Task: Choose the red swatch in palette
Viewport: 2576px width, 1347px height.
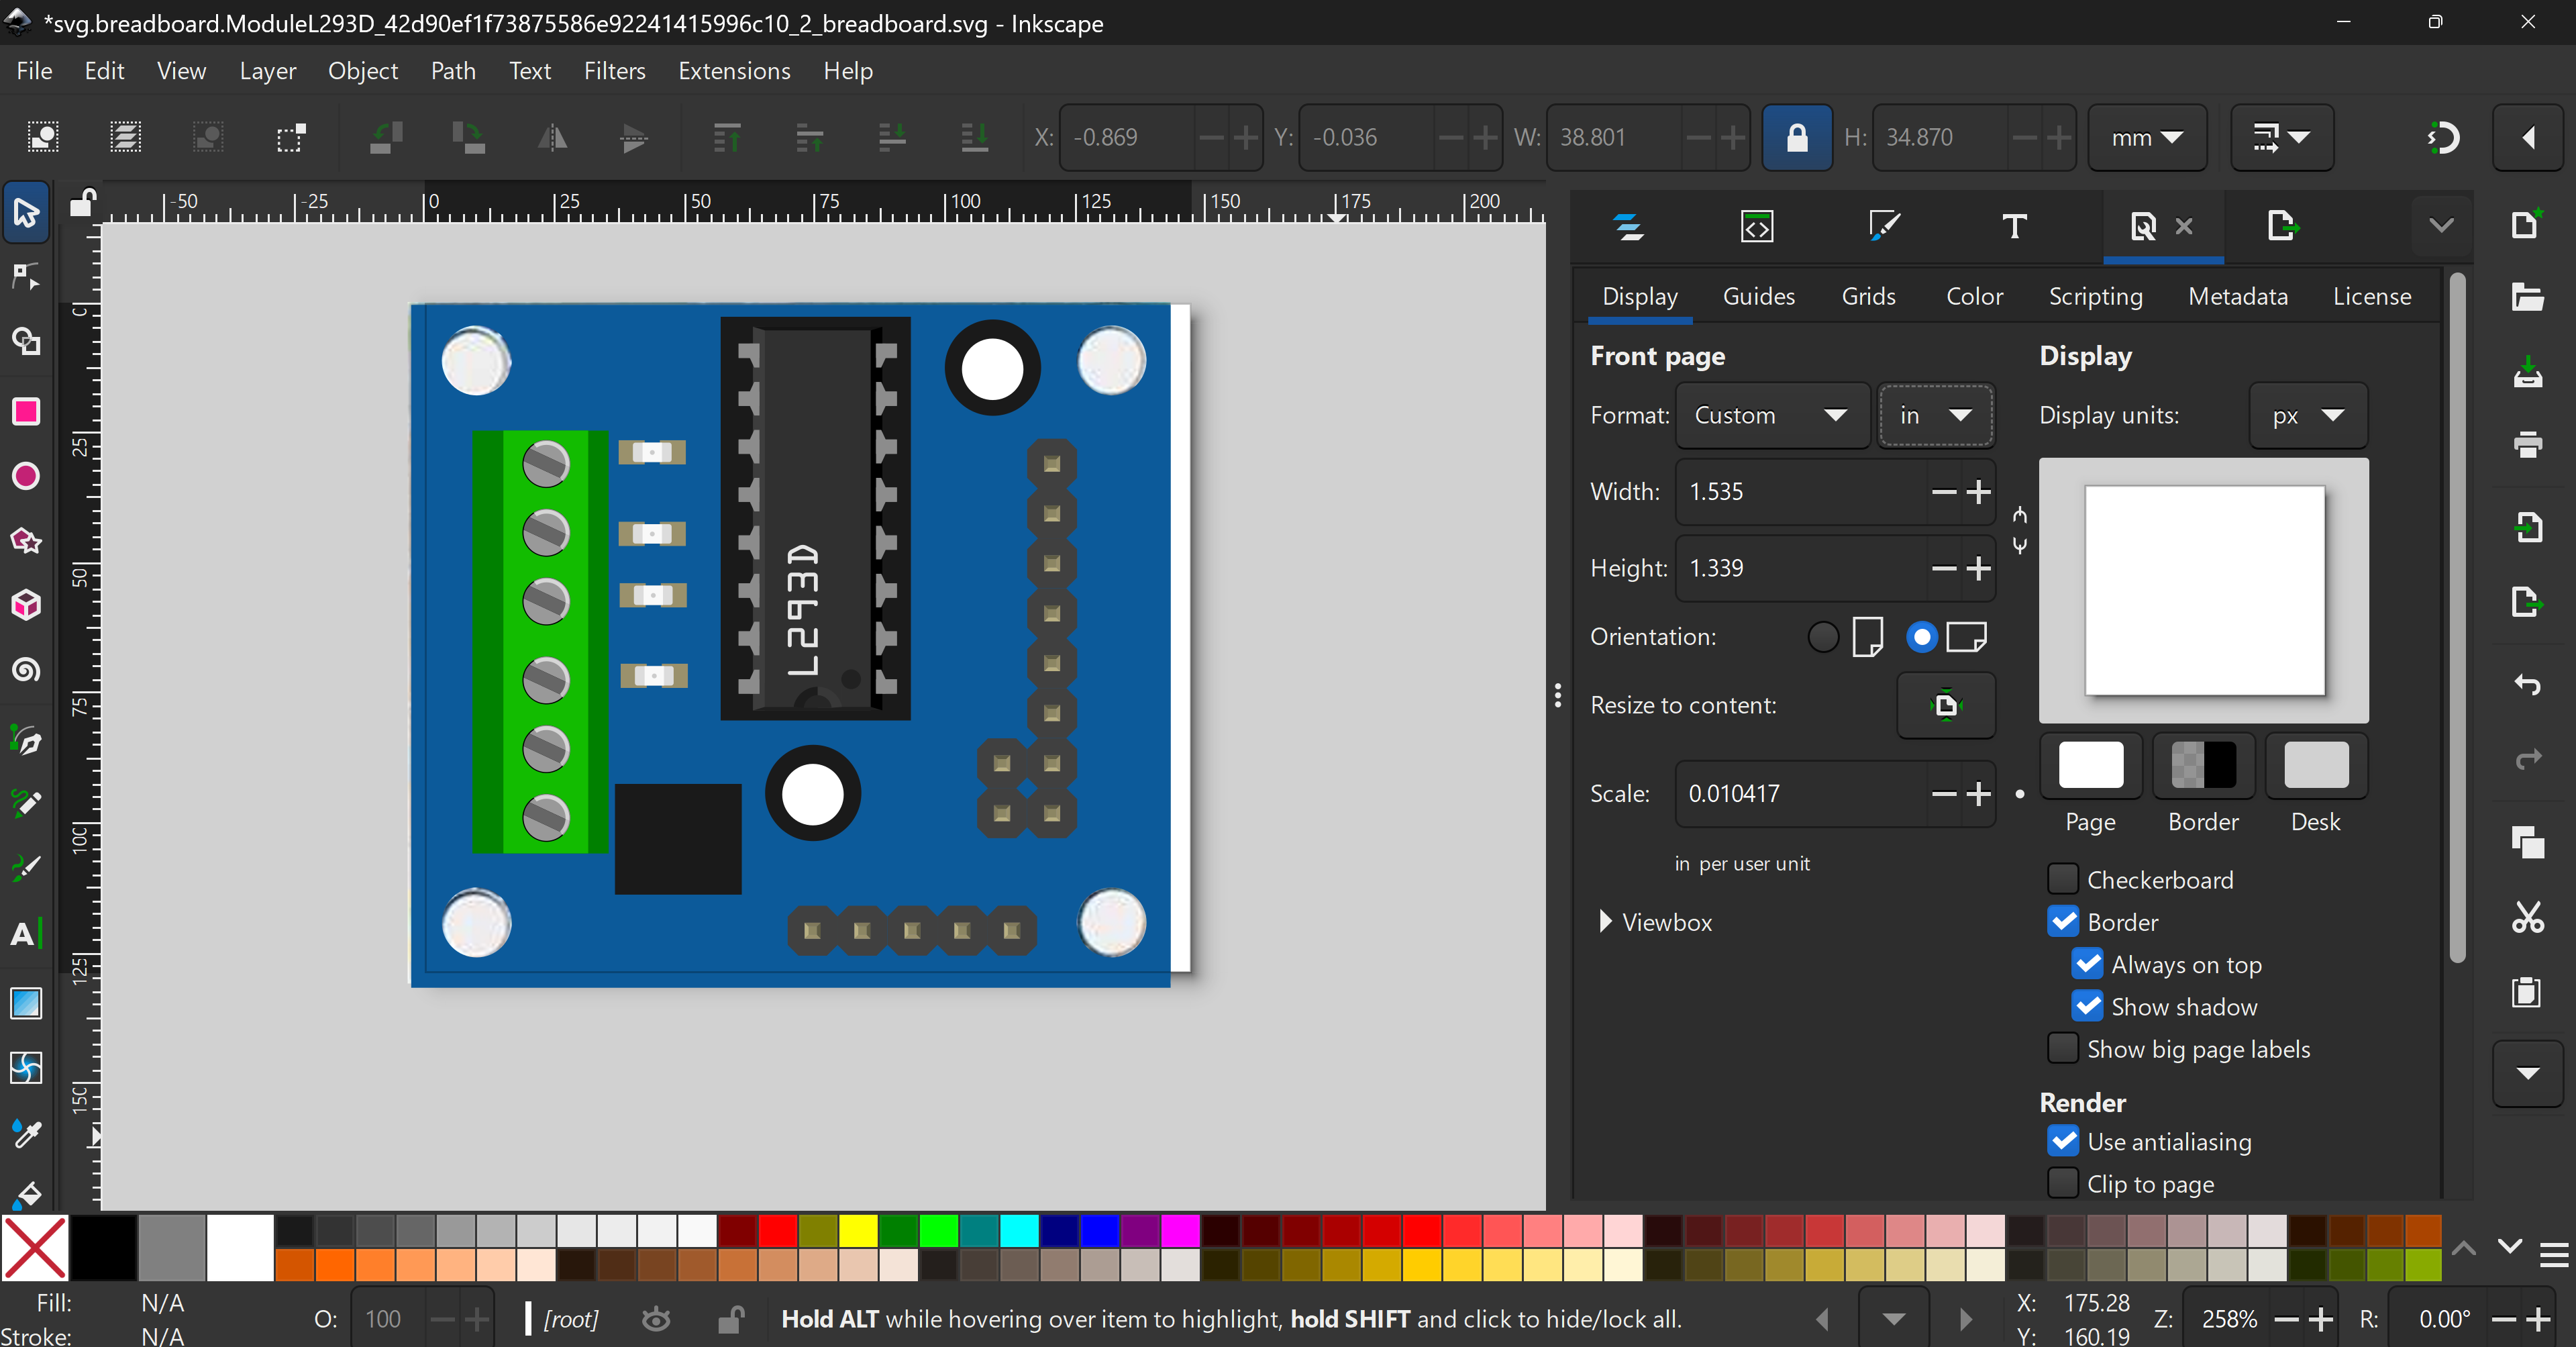Action: coord(777,1230)
